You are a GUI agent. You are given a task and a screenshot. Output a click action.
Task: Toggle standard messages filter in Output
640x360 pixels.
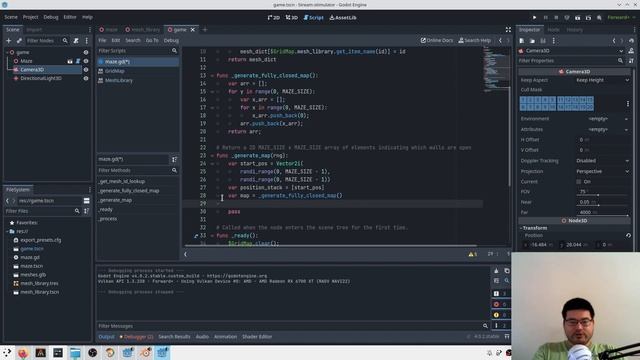click(x=500, y=294)
